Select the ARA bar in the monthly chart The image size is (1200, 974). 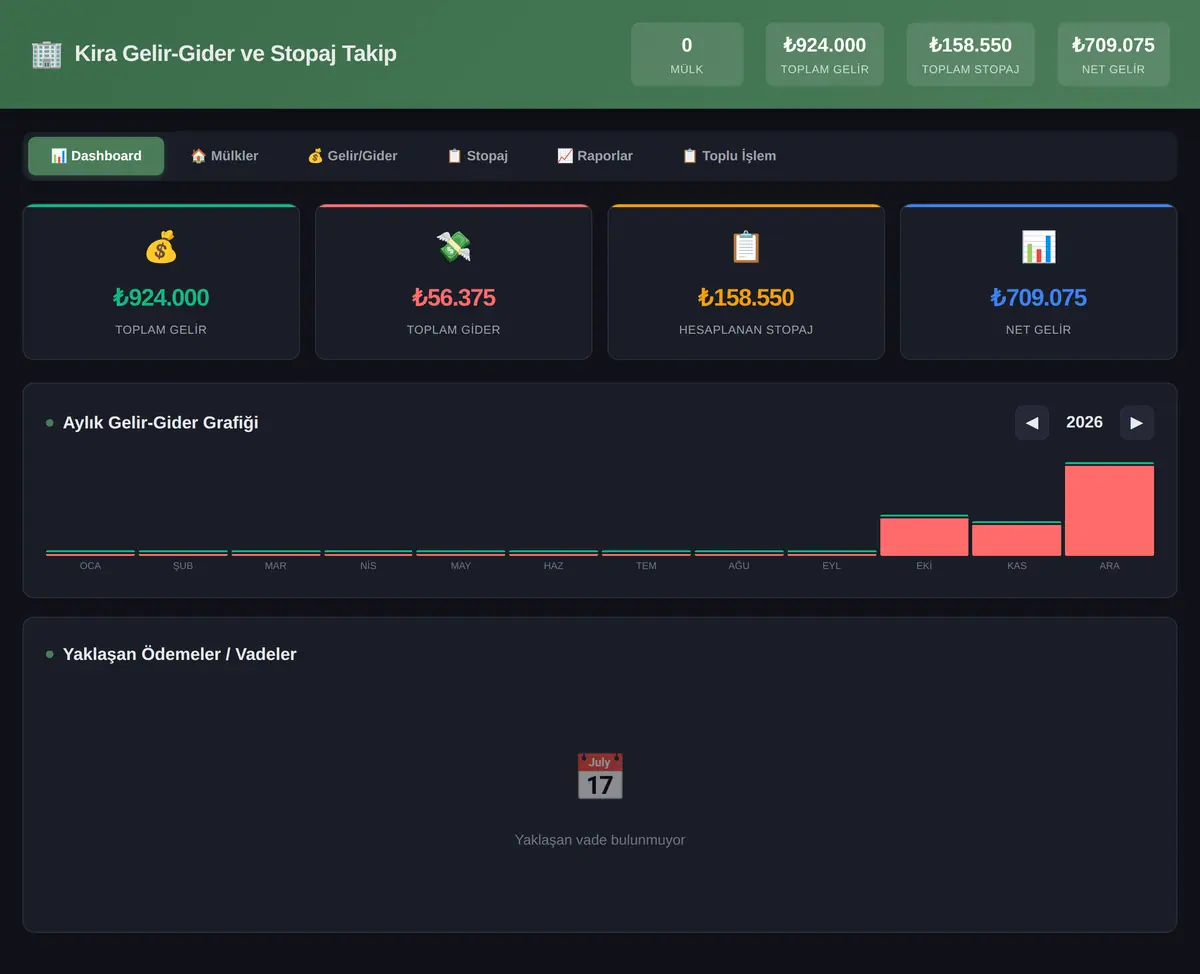click(1109, 509)
